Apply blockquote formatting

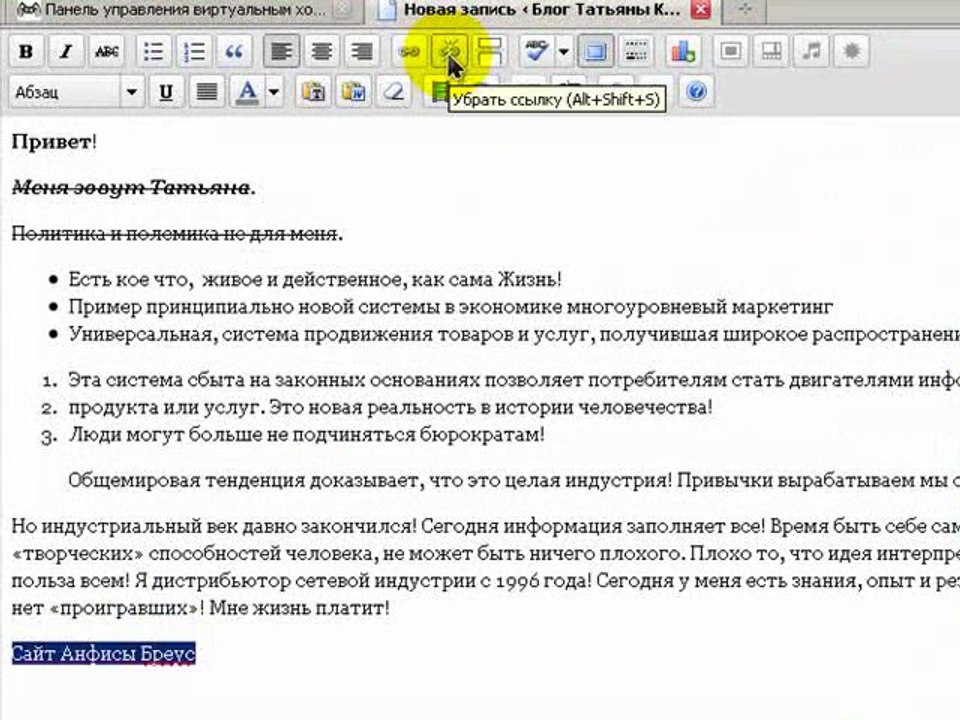pyautogui.click(x=234, y=51)
